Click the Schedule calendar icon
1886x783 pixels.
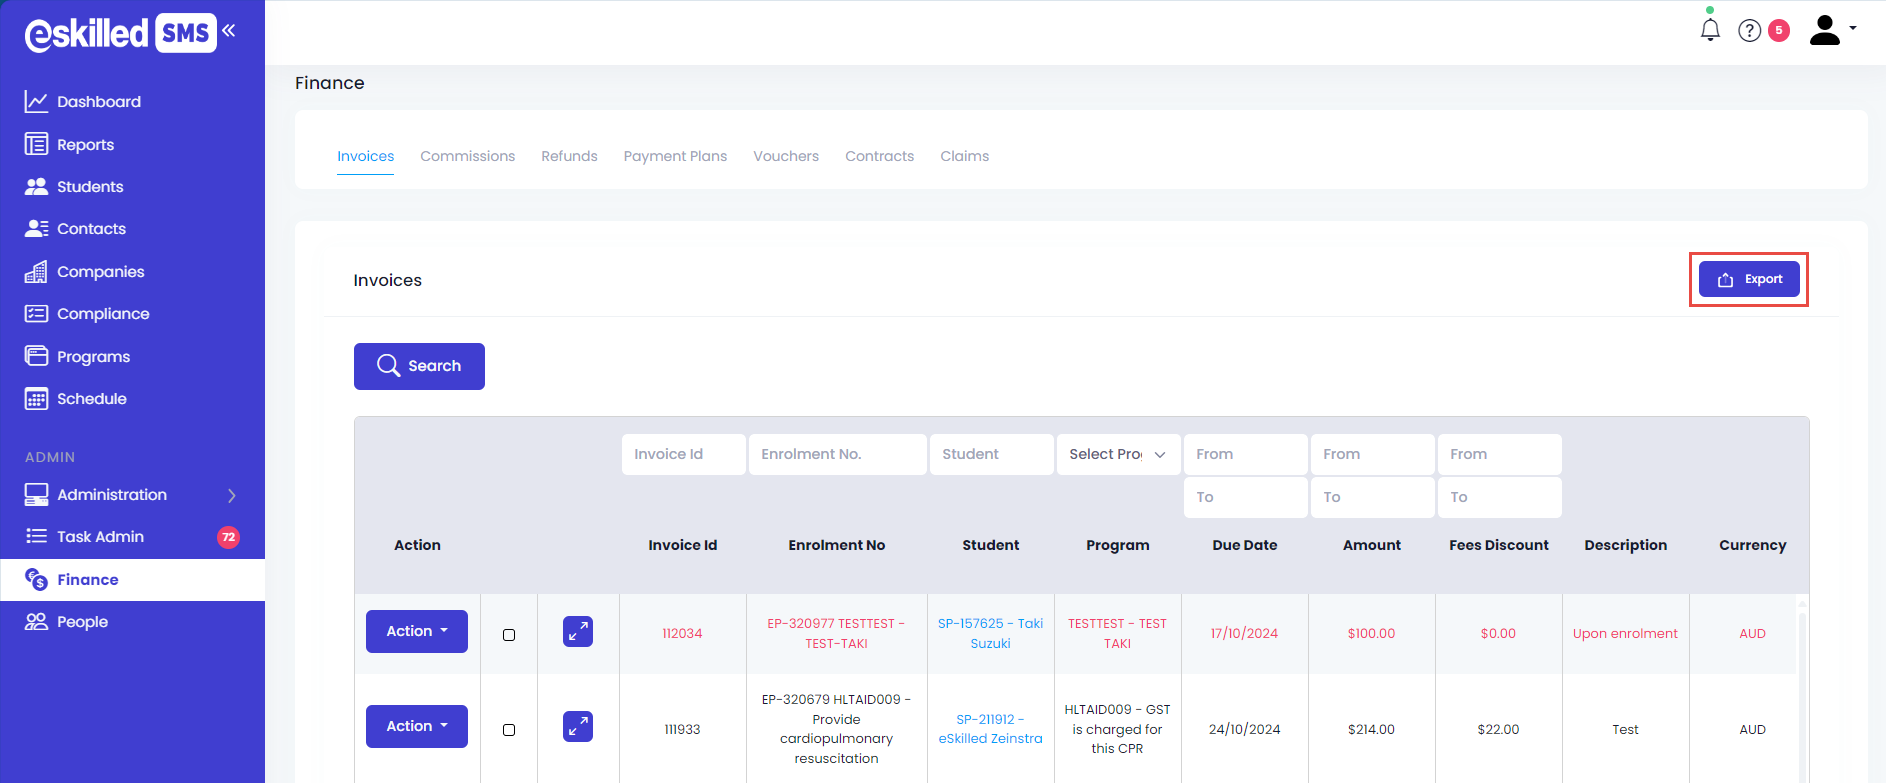(36, 399)
